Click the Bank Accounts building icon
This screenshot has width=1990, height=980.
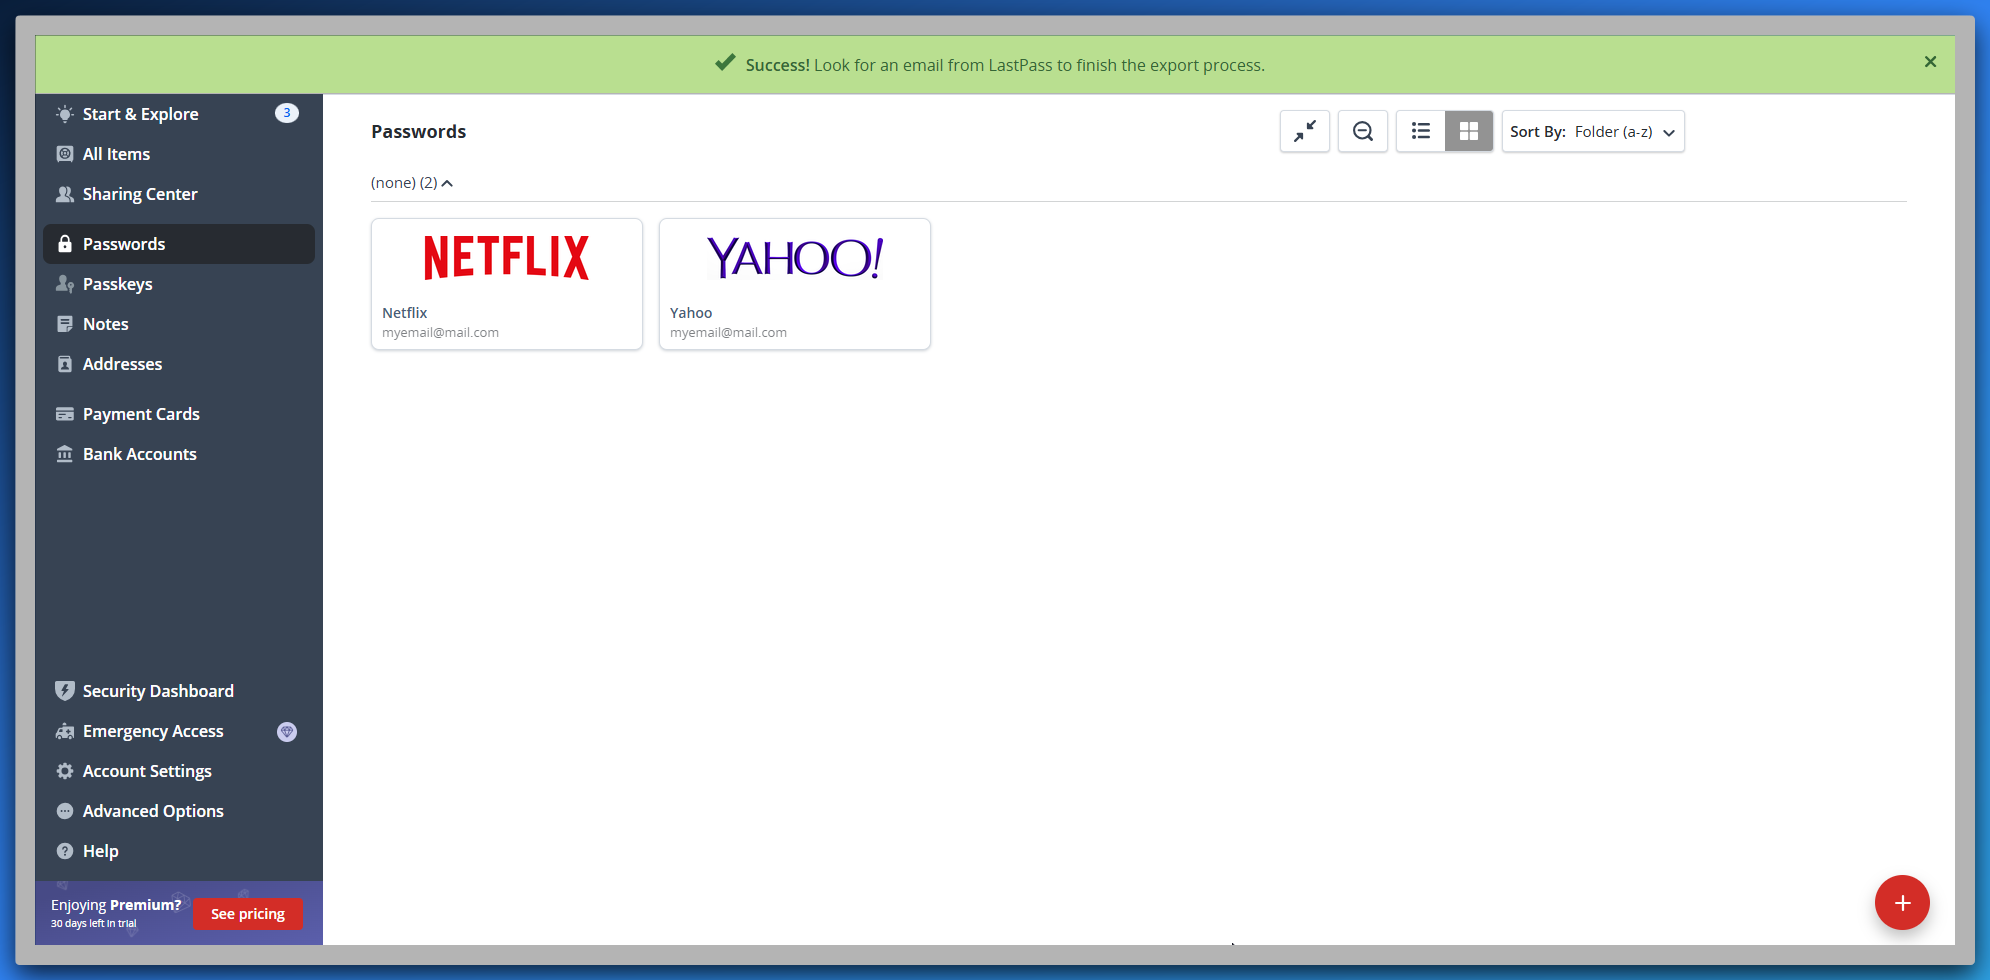click(65, 454)
